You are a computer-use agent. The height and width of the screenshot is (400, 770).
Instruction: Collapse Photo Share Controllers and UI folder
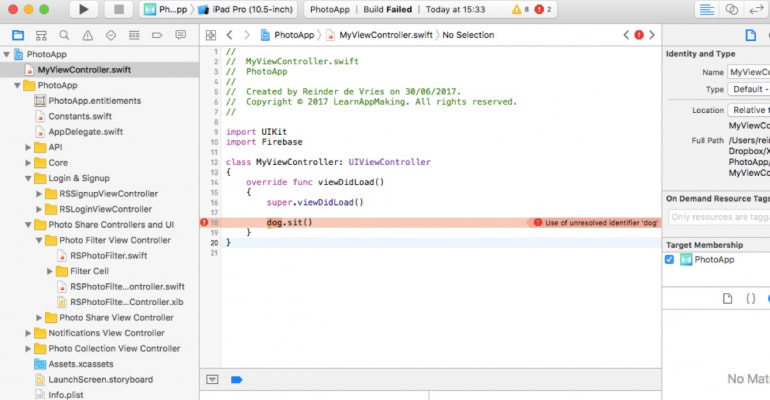pos(28,225)
